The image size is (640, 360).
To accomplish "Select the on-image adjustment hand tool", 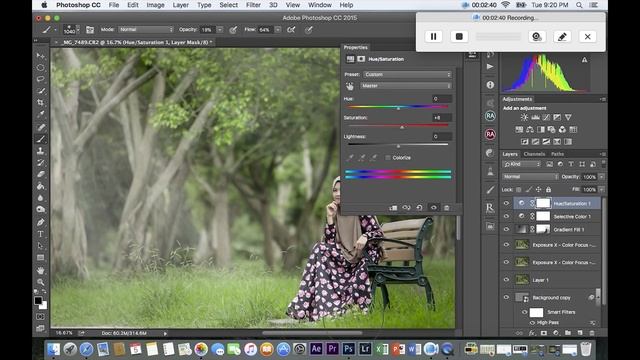I will tap(350, 86).
